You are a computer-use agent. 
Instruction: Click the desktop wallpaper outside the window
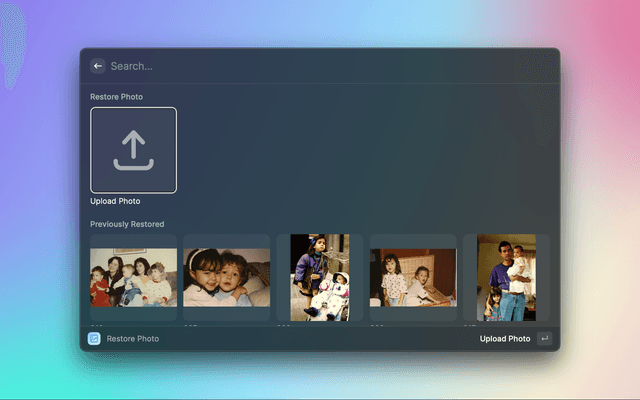(600, 200)
